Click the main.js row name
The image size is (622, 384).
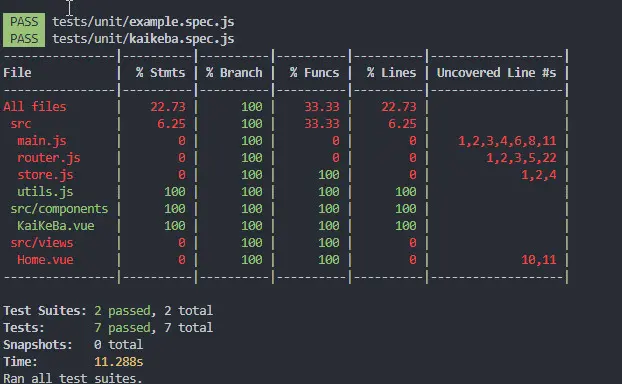42,141
